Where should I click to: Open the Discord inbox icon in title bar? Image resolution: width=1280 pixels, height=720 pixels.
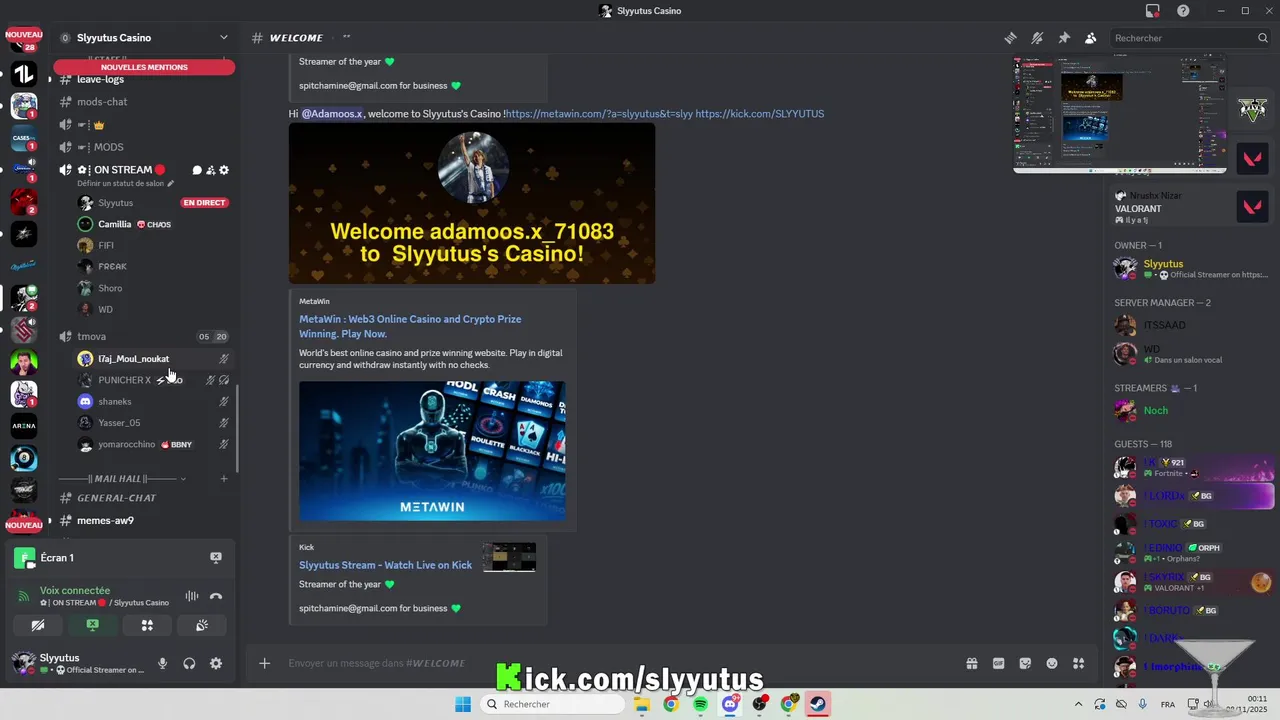coord(1153,11)
